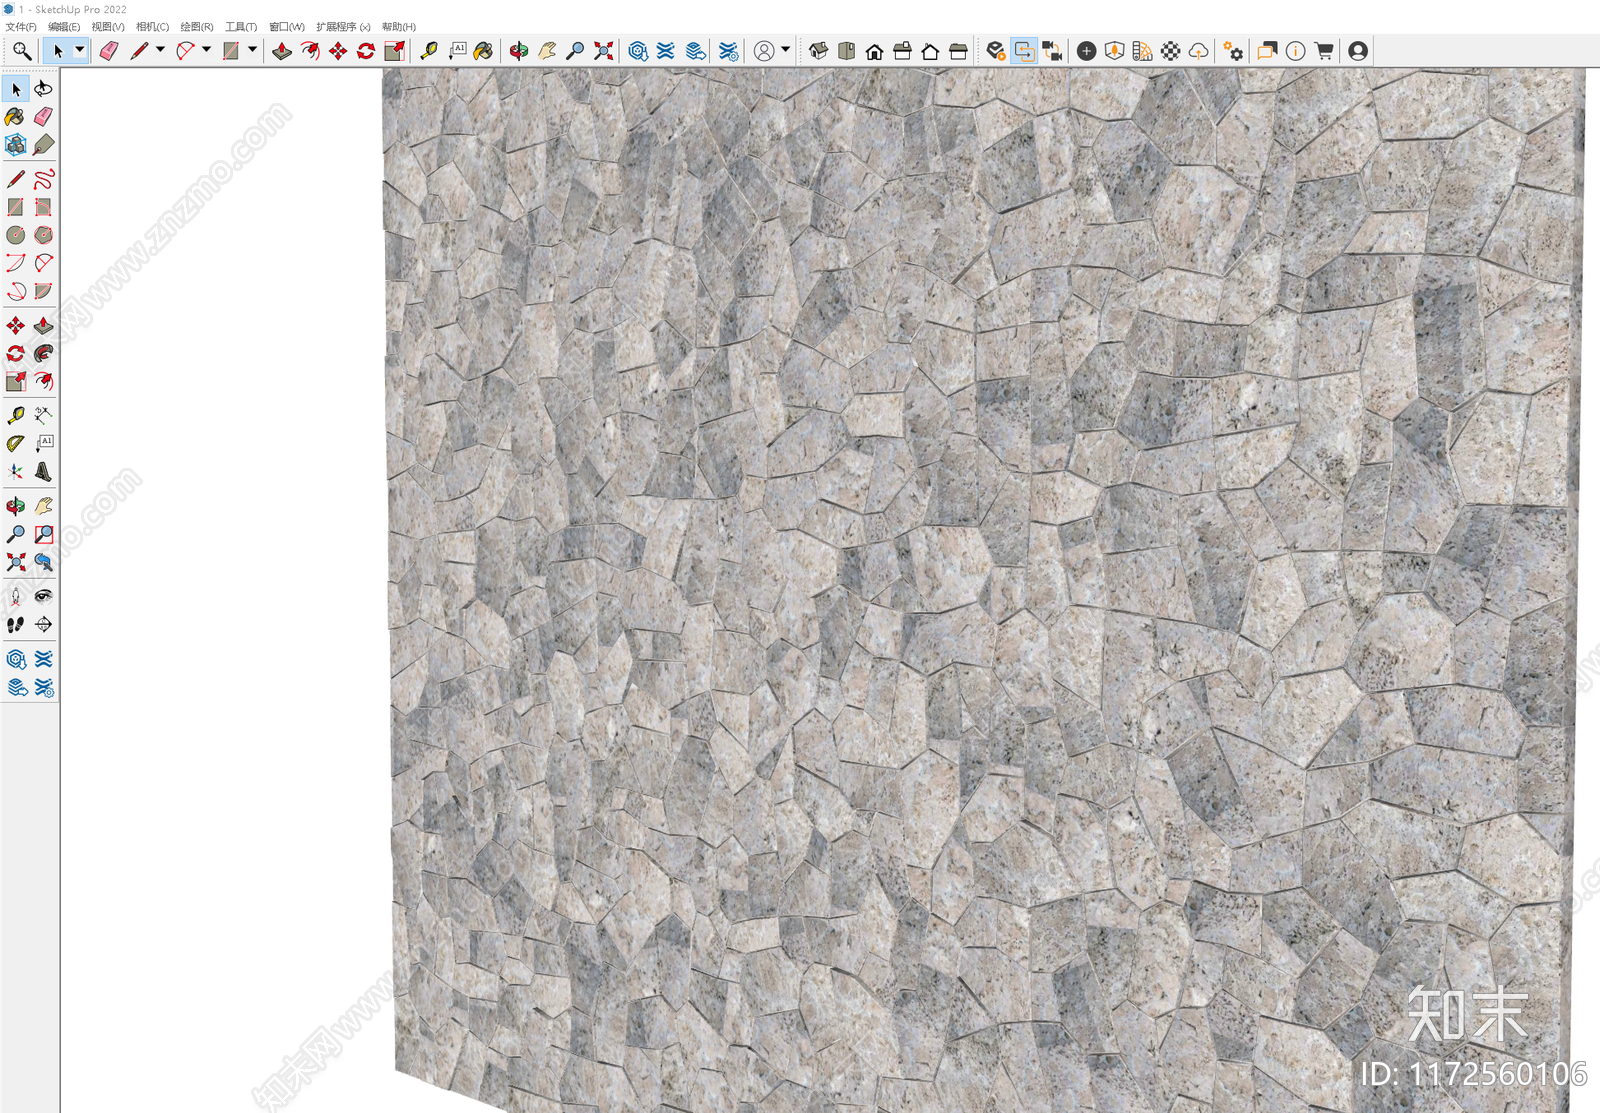Switch to Top view icon
1600x1113 pixels.
[x=846, y=51]
